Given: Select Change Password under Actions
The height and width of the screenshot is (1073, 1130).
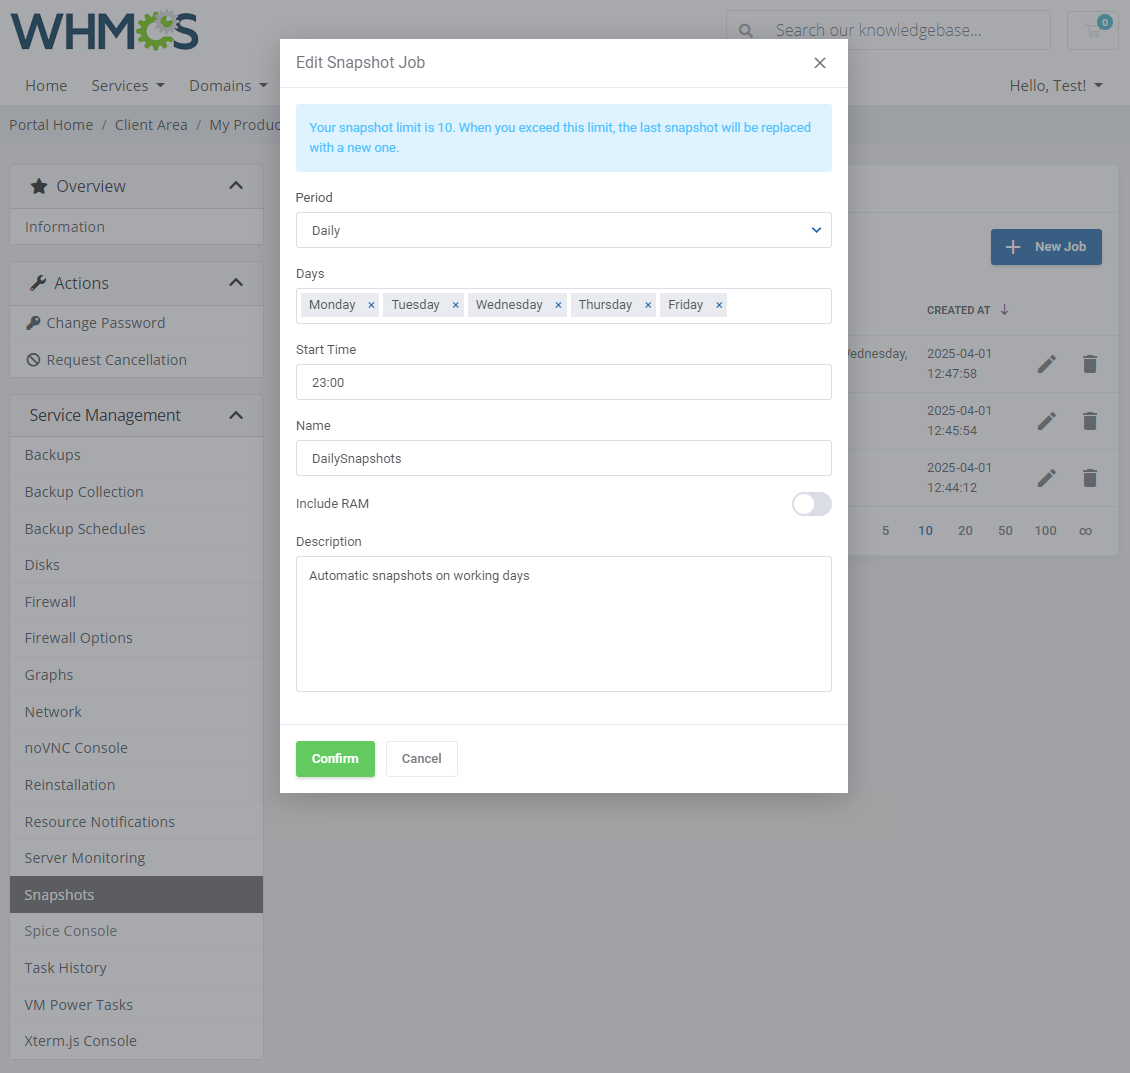Looking at the screenshot, I should (103, 322).
